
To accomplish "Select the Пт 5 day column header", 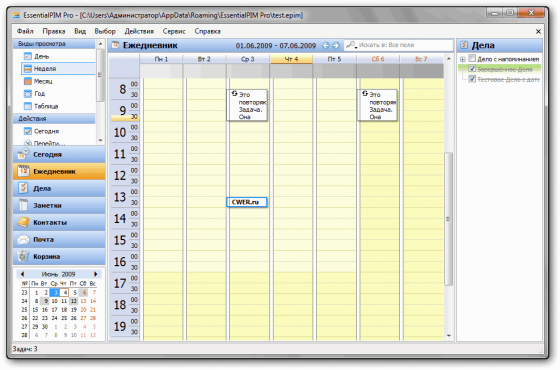I will 335,59.
